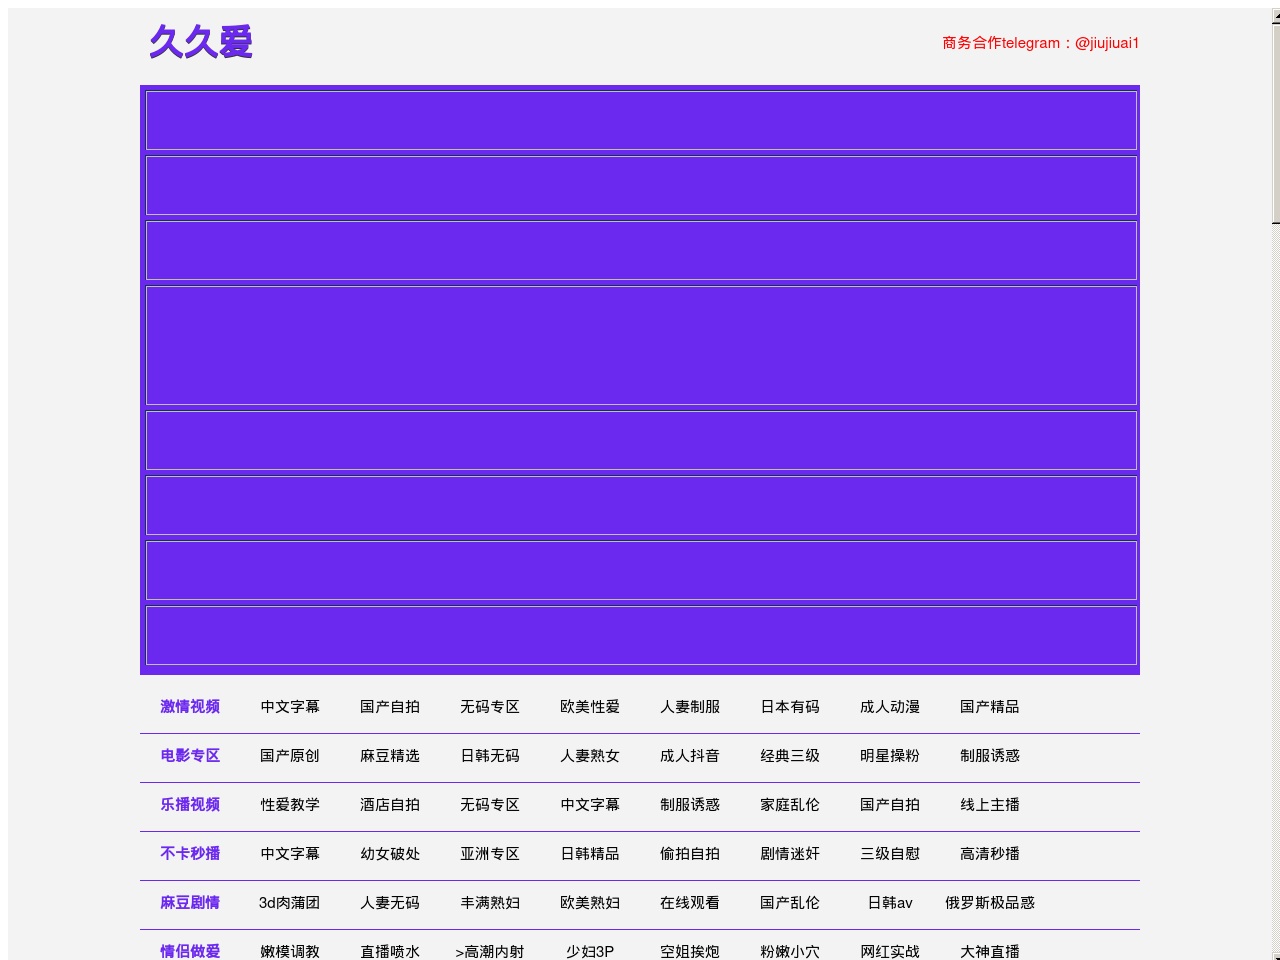Image resolution: width=1280 pixels, height=960 pixels.
Task: Open the 电影专区 category header
Action: (190, 755)
